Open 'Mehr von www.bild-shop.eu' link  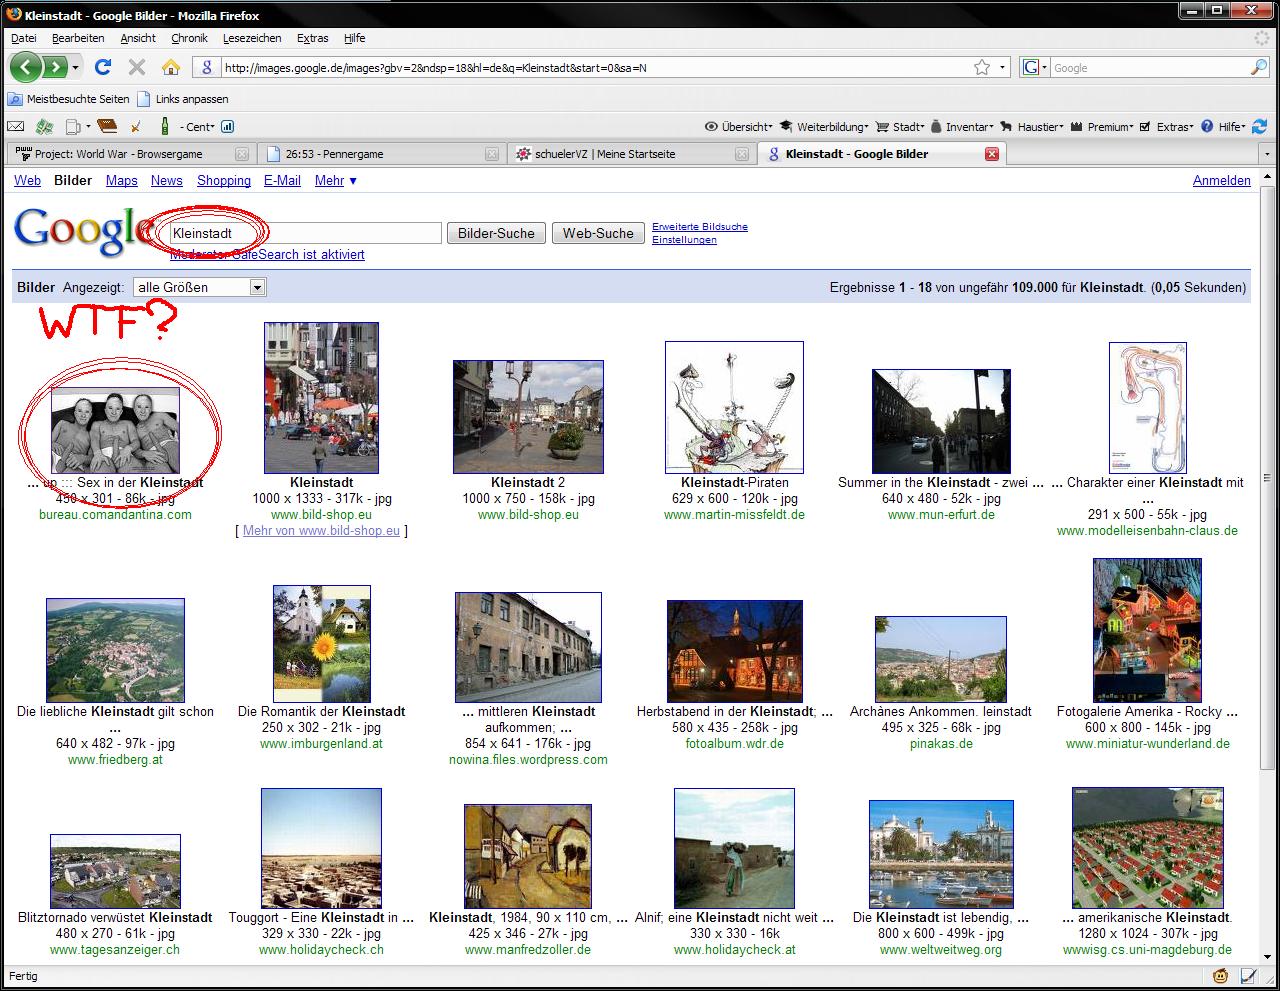click(321, 531)
